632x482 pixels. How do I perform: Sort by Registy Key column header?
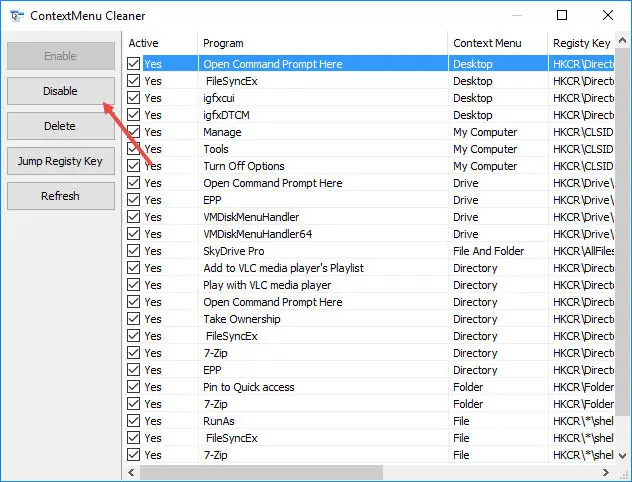tap(582, 43)
